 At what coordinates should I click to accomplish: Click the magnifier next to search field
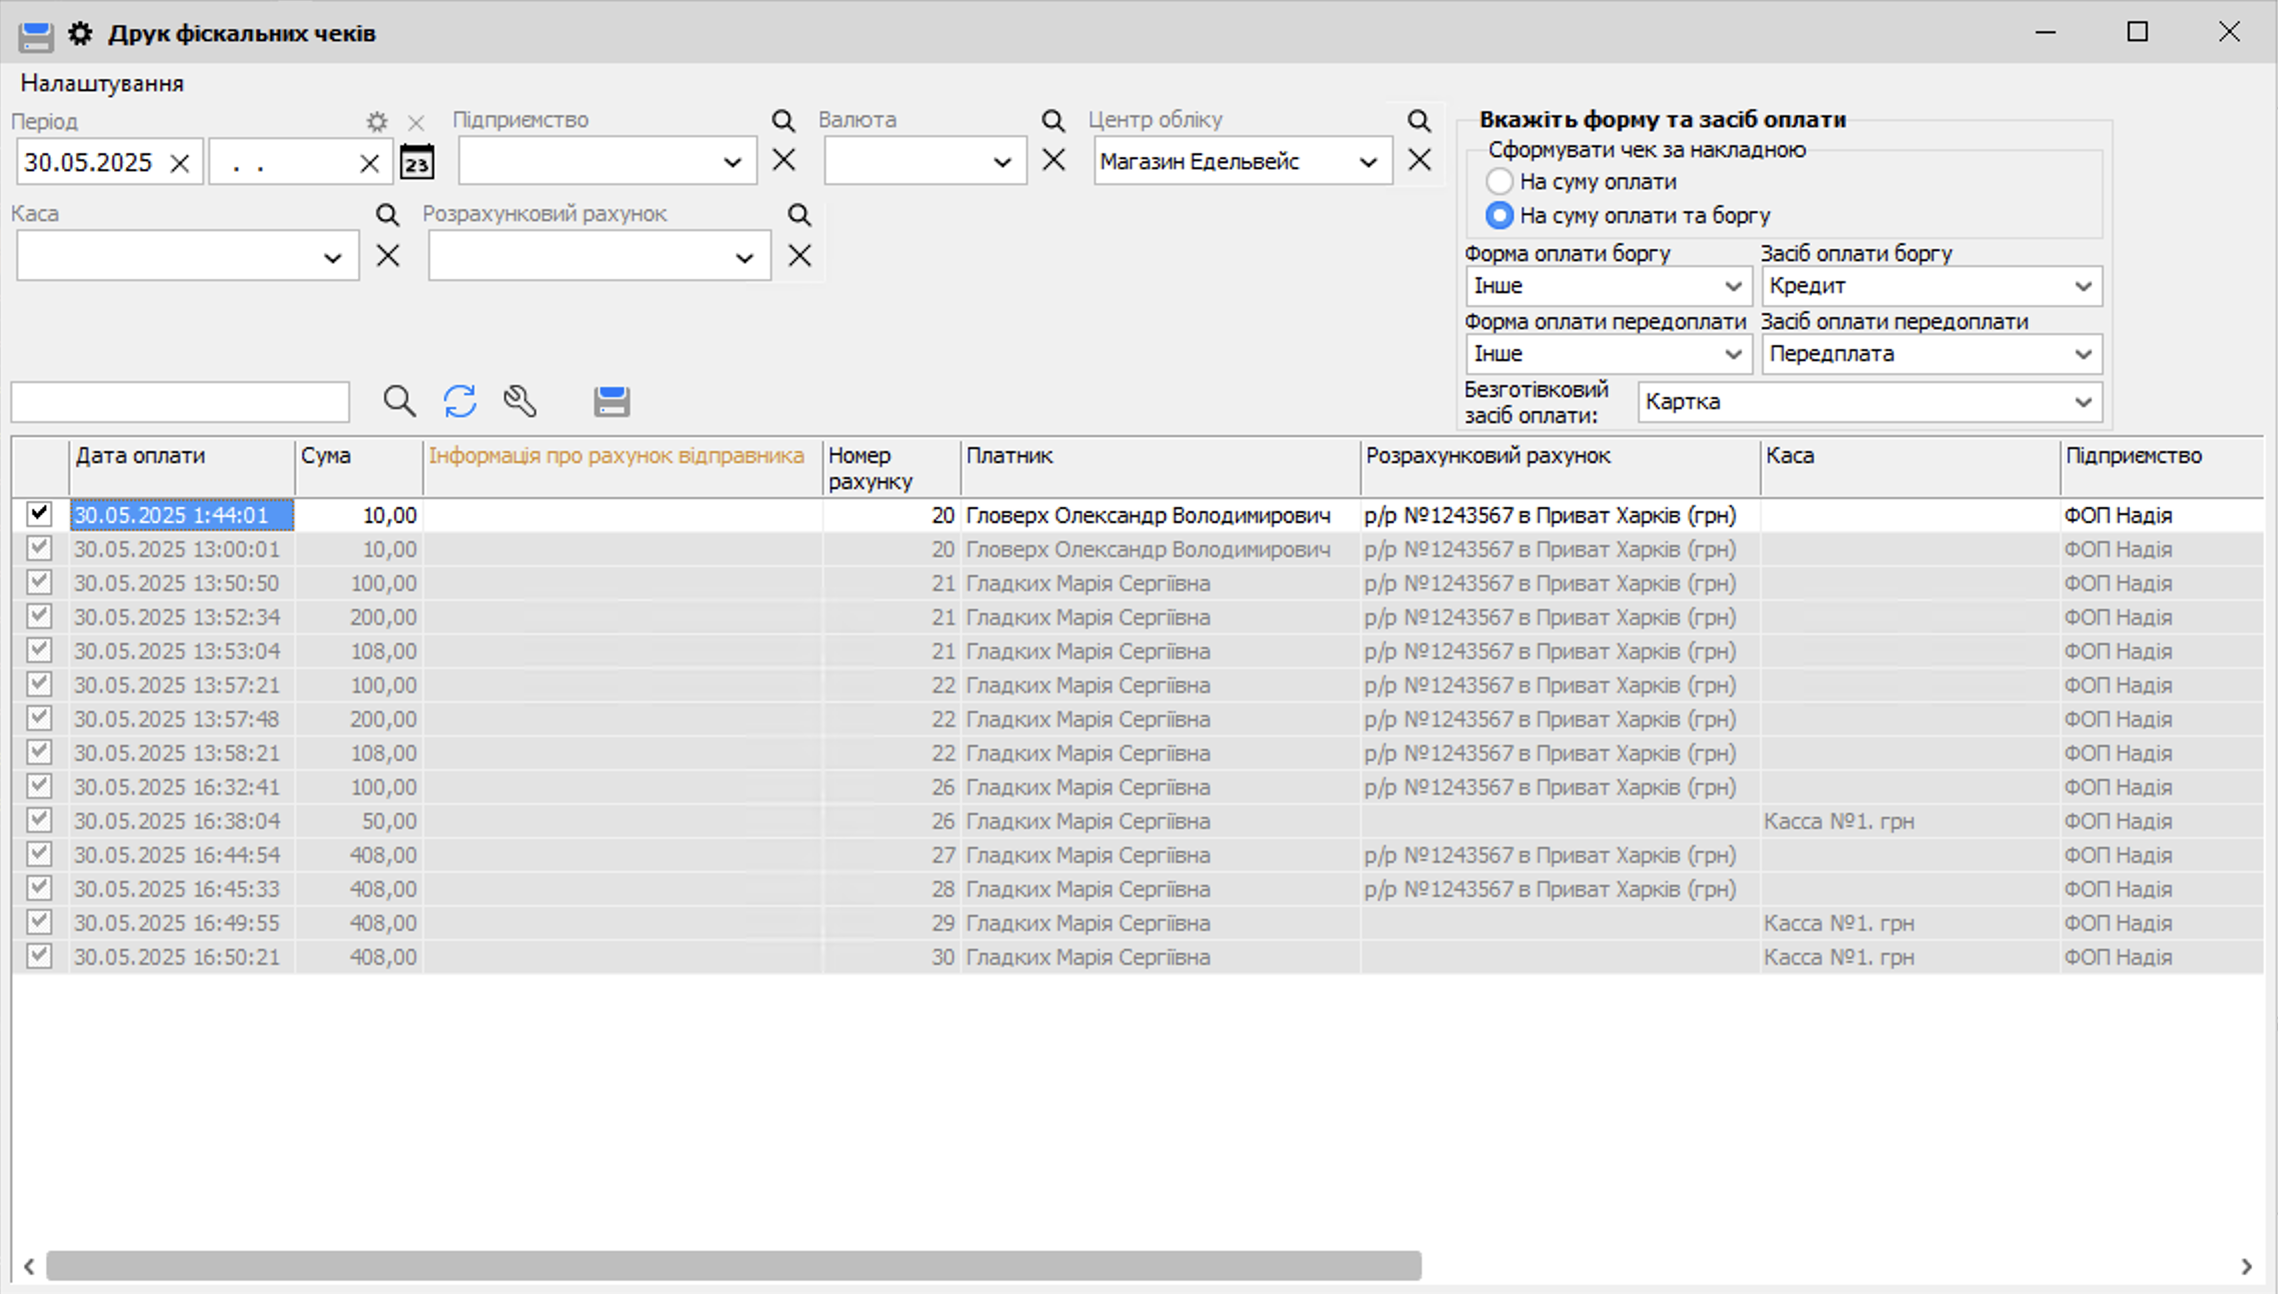399,401
